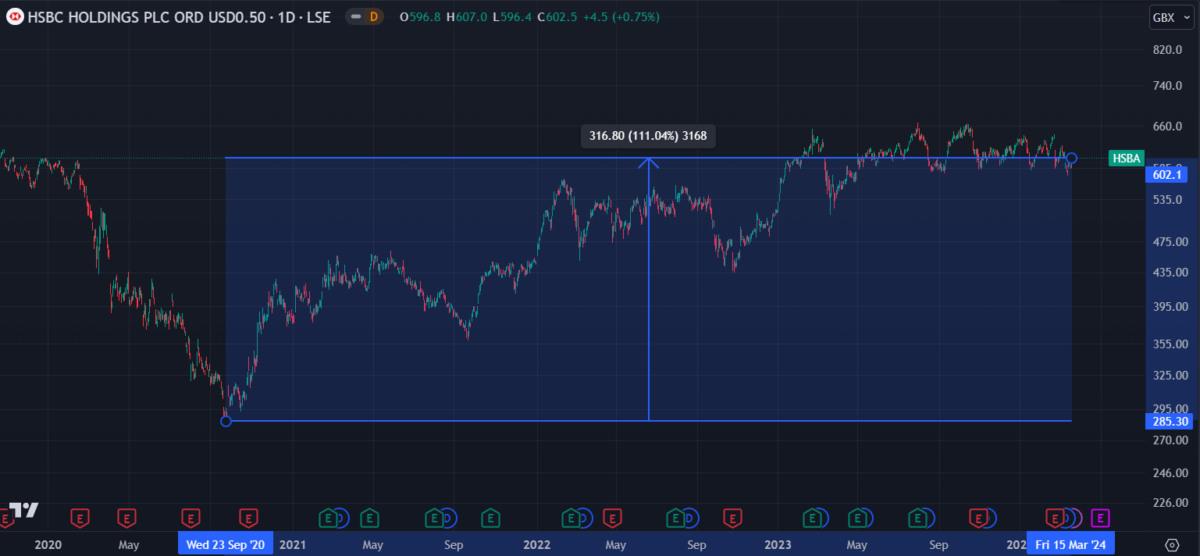Click the green HSBA price scale label
Image resolution: width=1200 pixels, height=556 pixels.
[x=1126, y=158]
